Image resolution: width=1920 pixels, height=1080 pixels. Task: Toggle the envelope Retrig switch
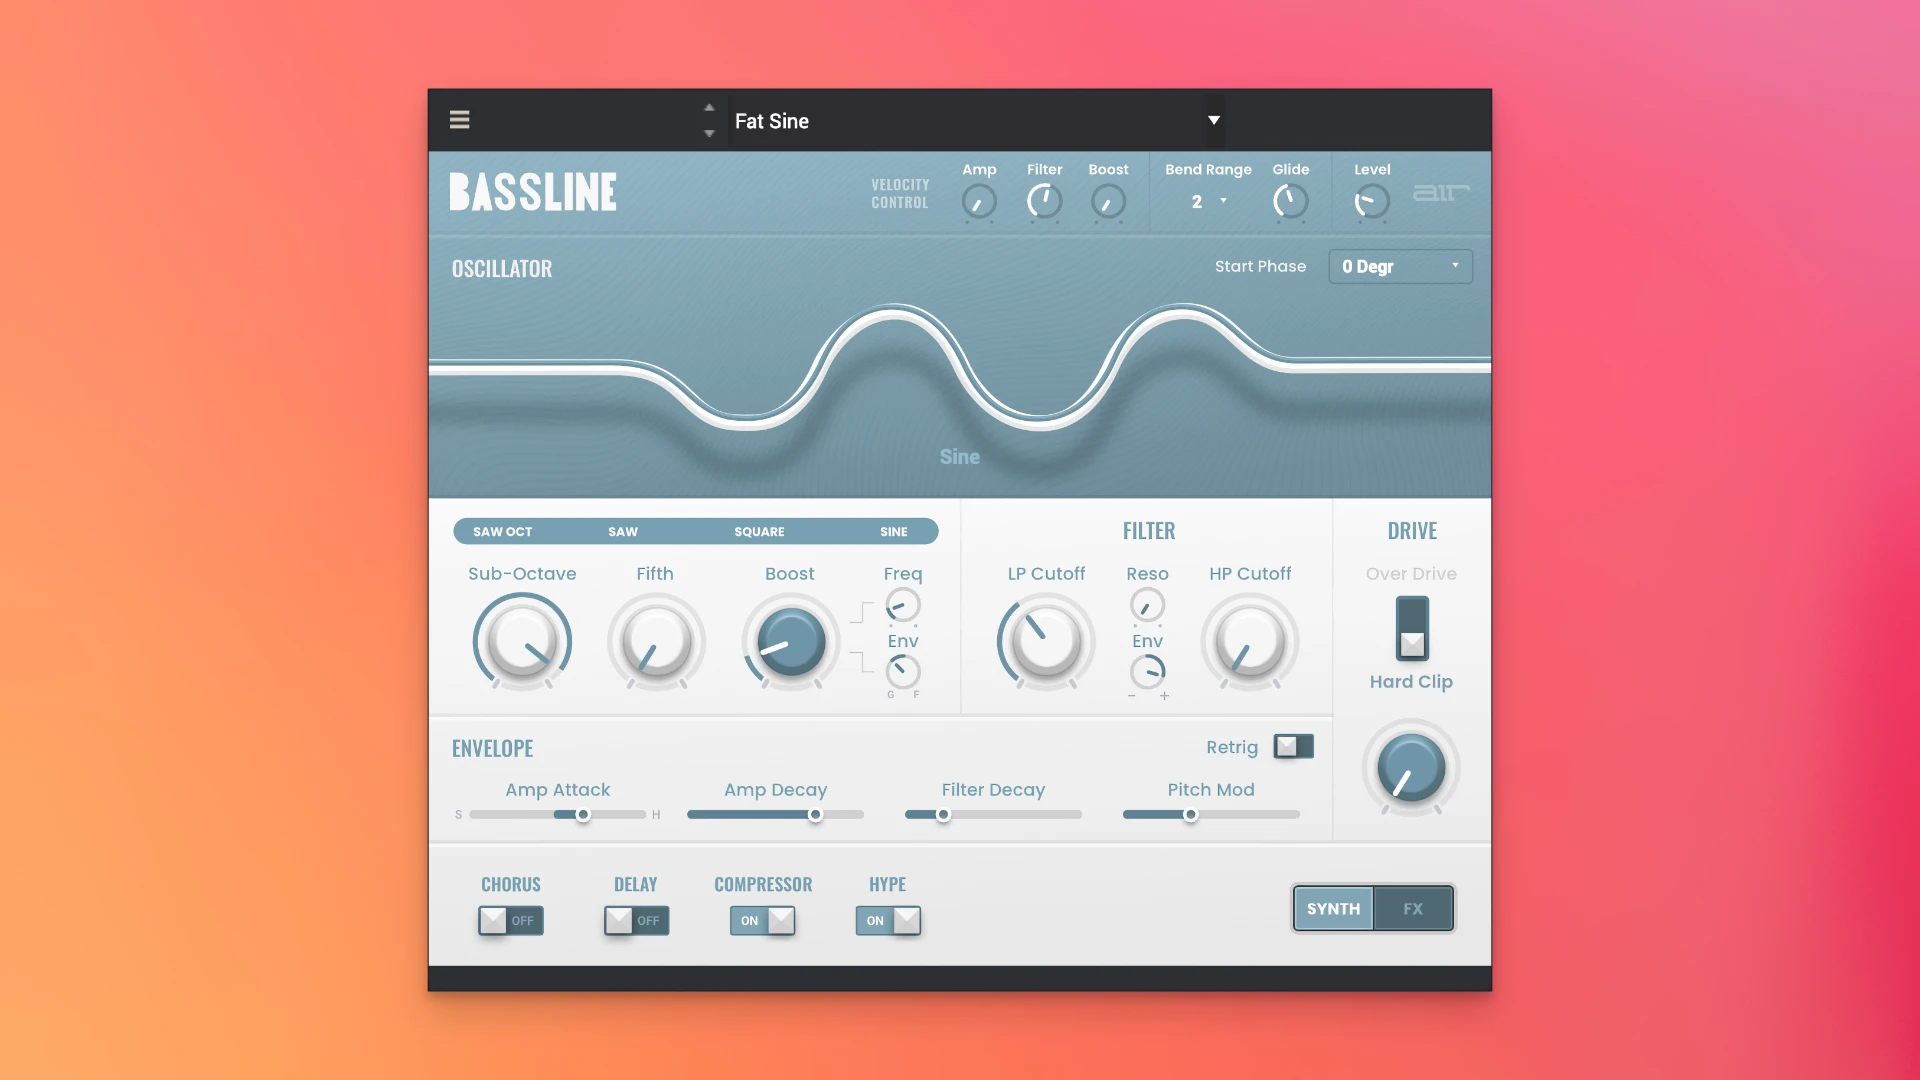pyautogui.click(x=1293, y=747)
